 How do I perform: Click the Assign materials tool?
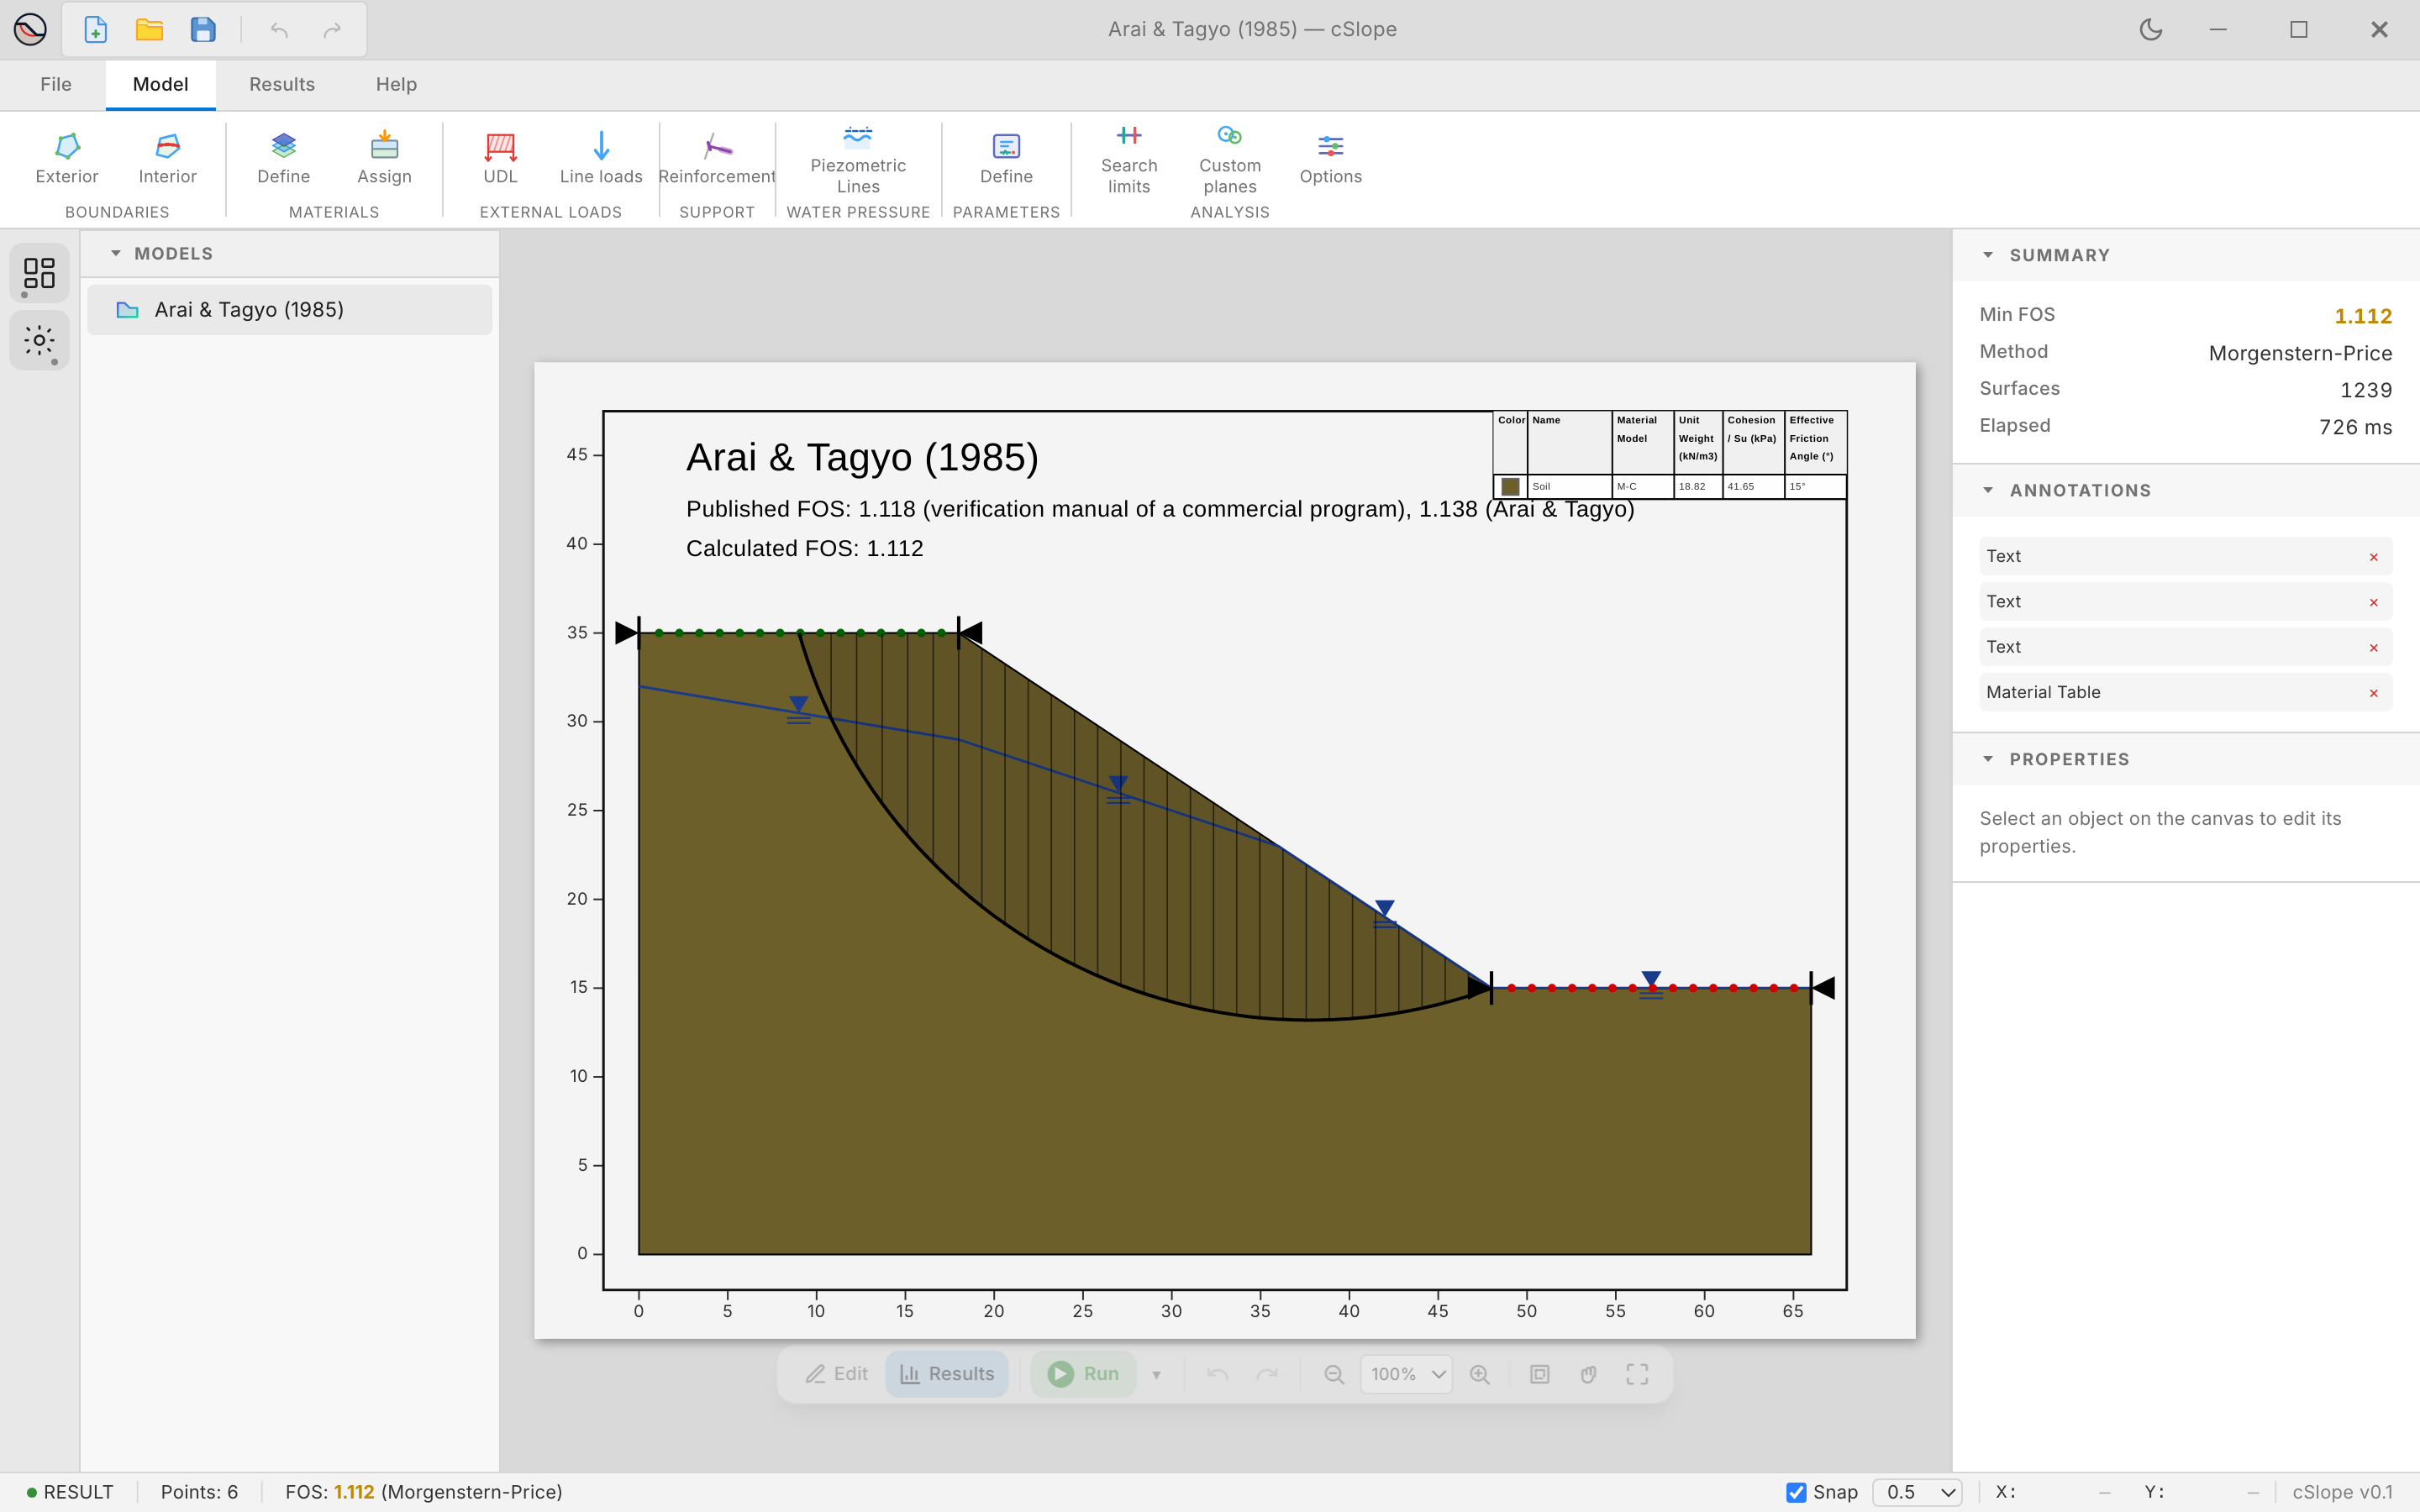tap(384, 159)
